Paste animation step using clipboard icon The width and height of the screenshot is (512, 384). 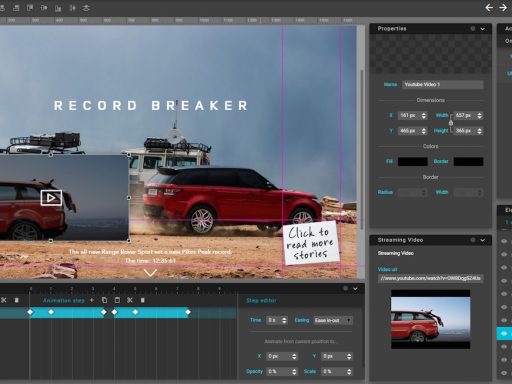[117, 300]
